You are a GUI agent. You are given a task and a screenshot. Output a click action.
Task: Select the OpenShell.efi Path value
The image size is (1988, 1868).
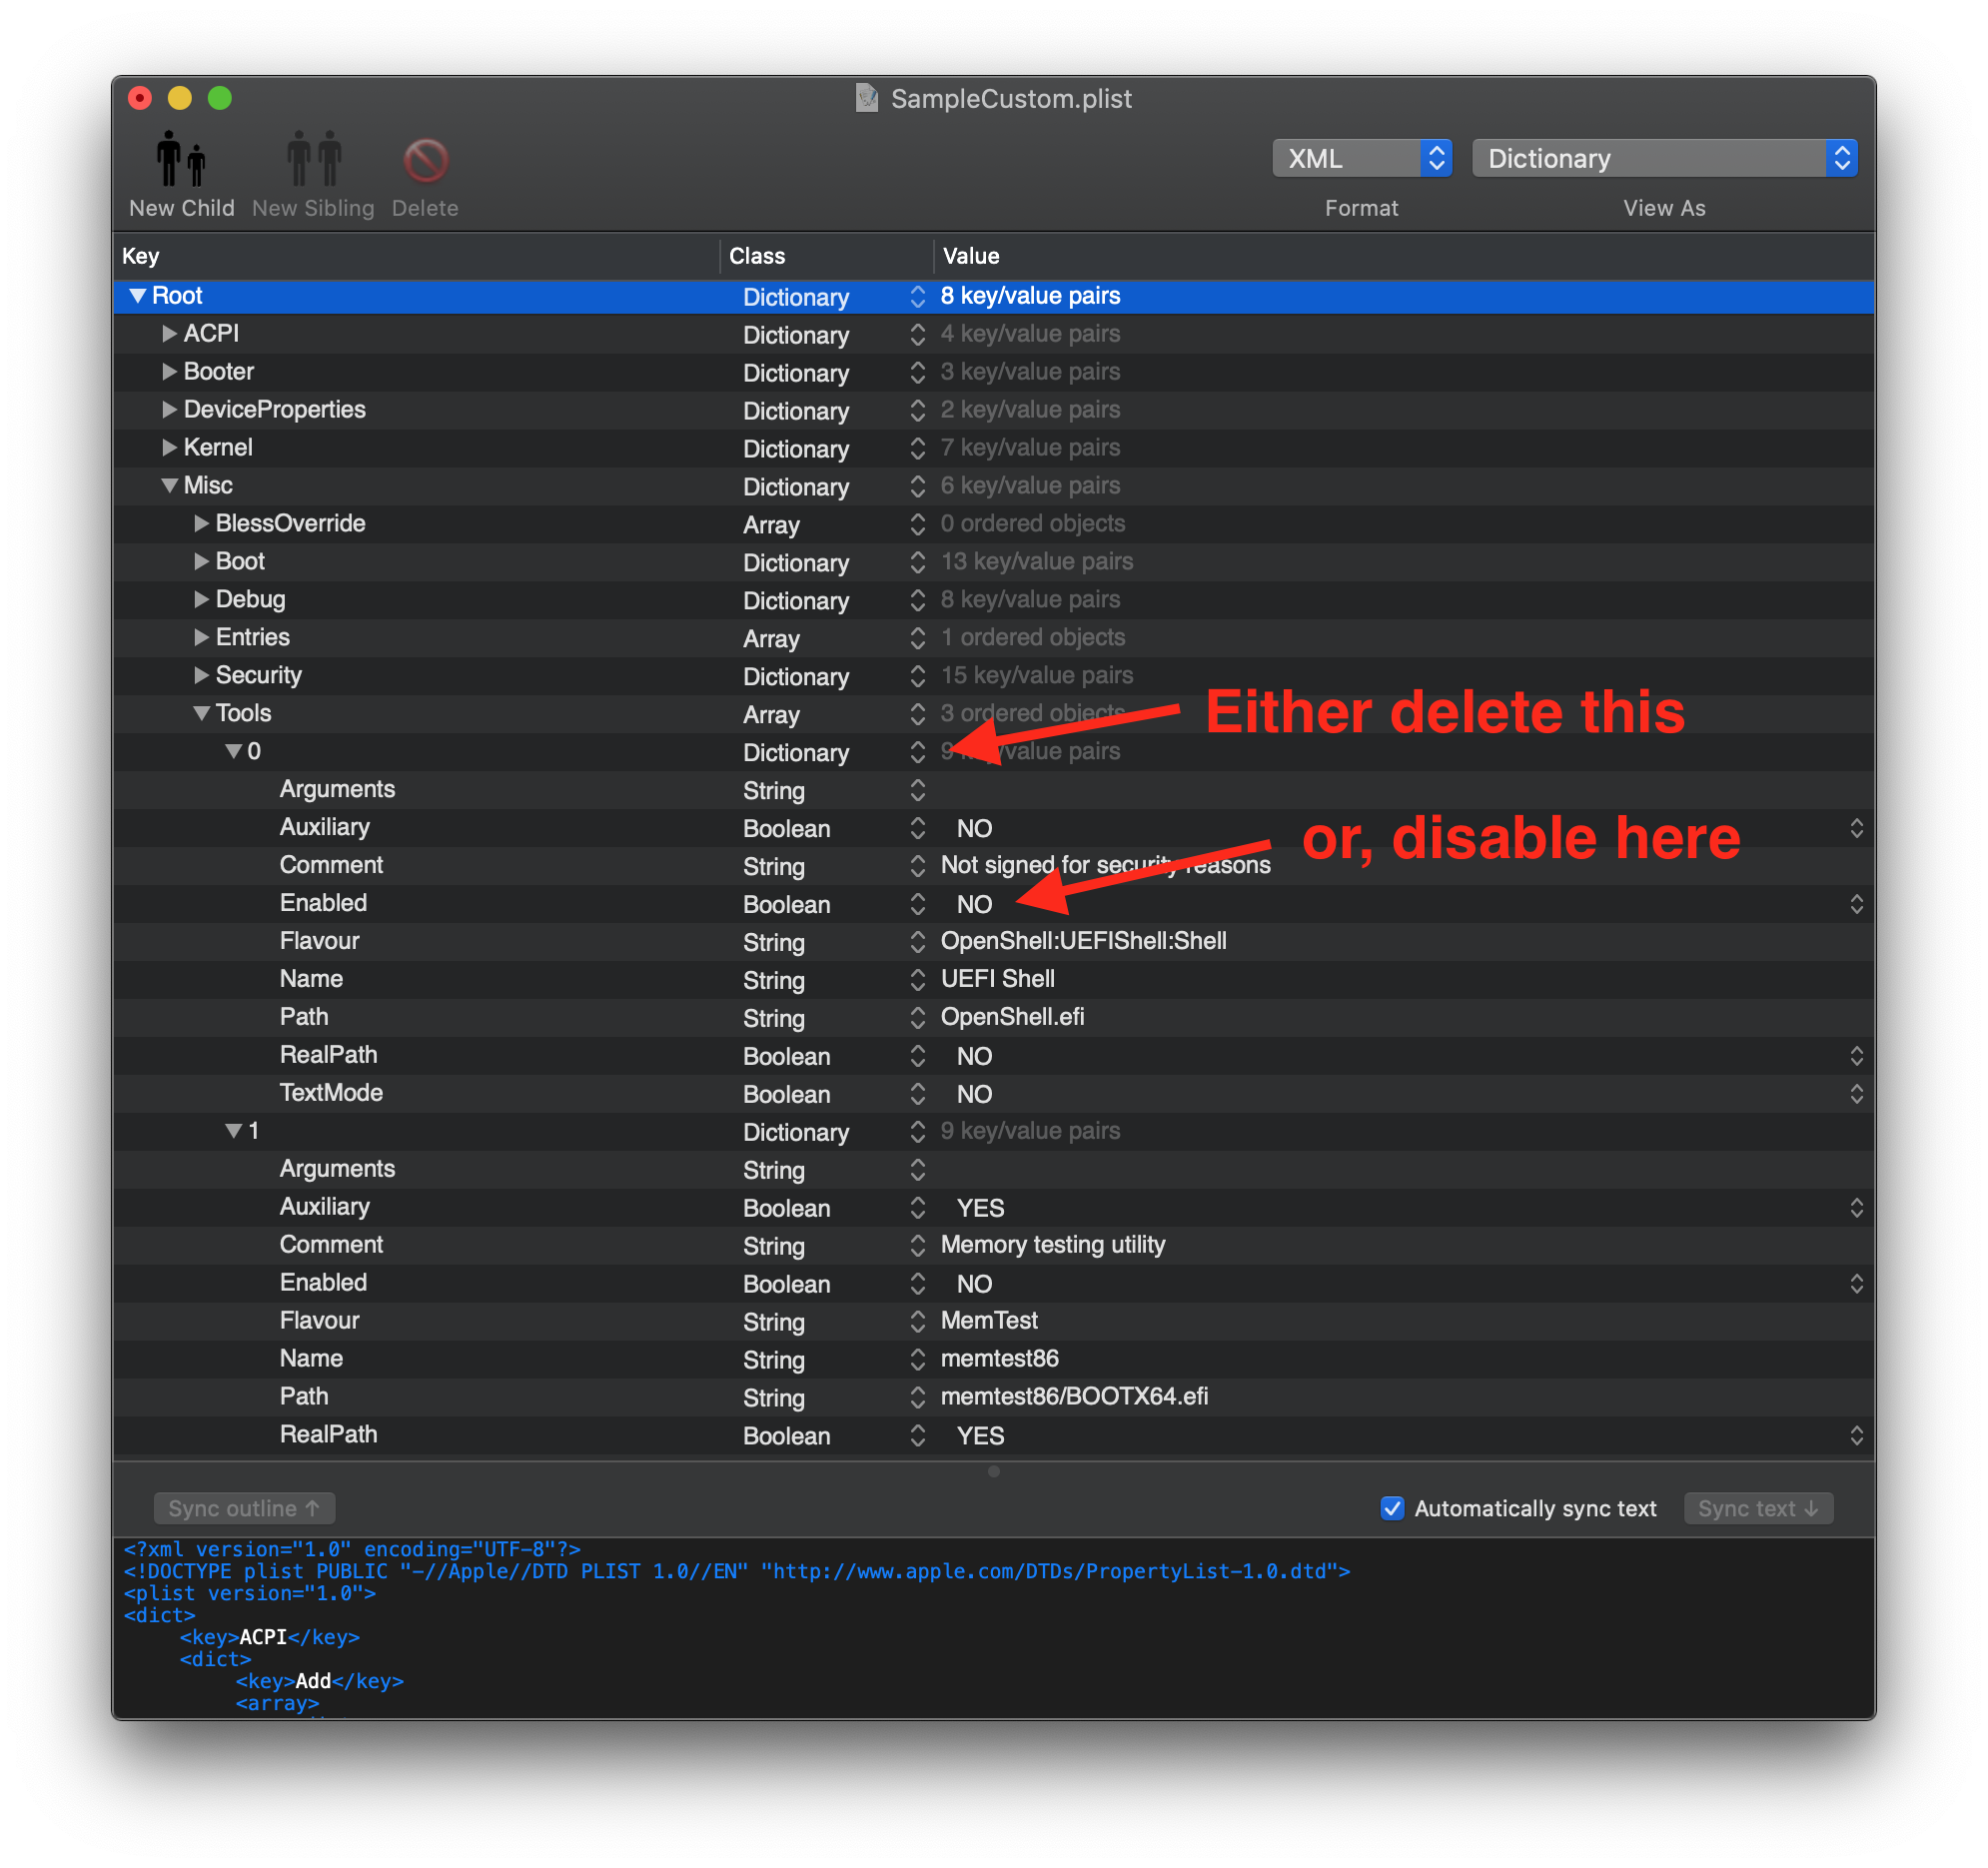click(x=1012, y=1017)
